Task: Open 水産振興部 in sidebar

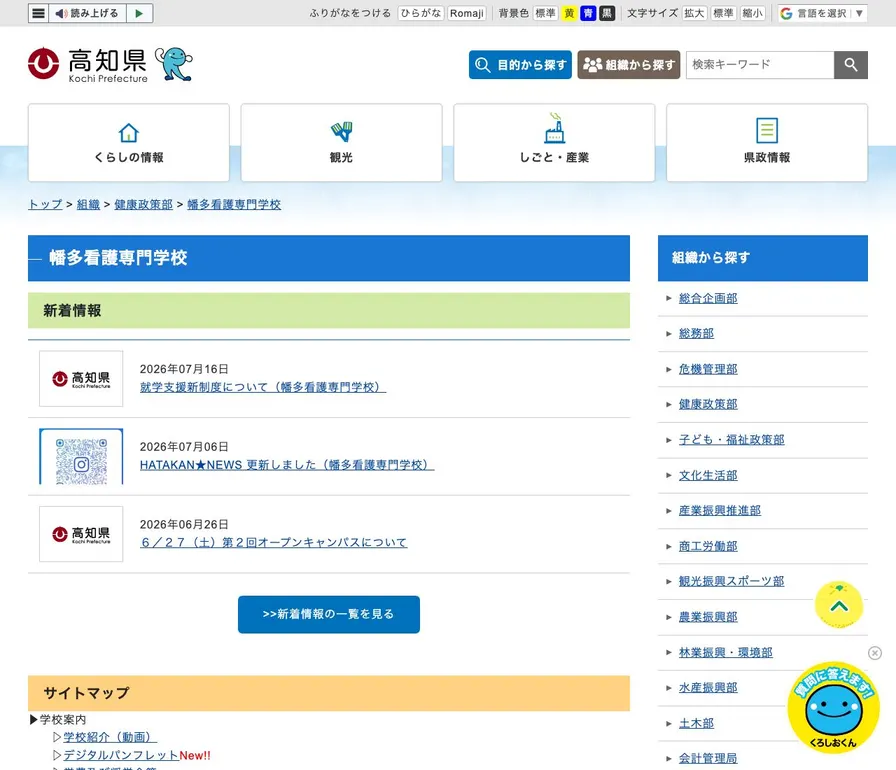Action: [x=708, y=688]
